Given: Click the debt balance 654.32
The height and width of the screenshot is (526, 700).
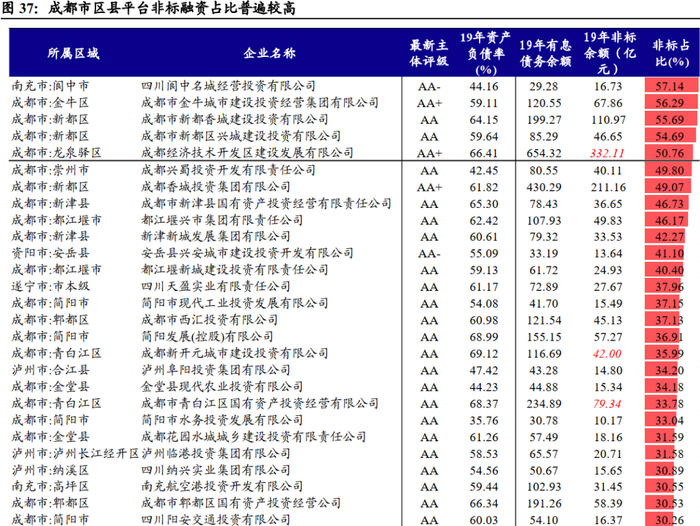Looking at the screenshot, I should click(543, 153).
